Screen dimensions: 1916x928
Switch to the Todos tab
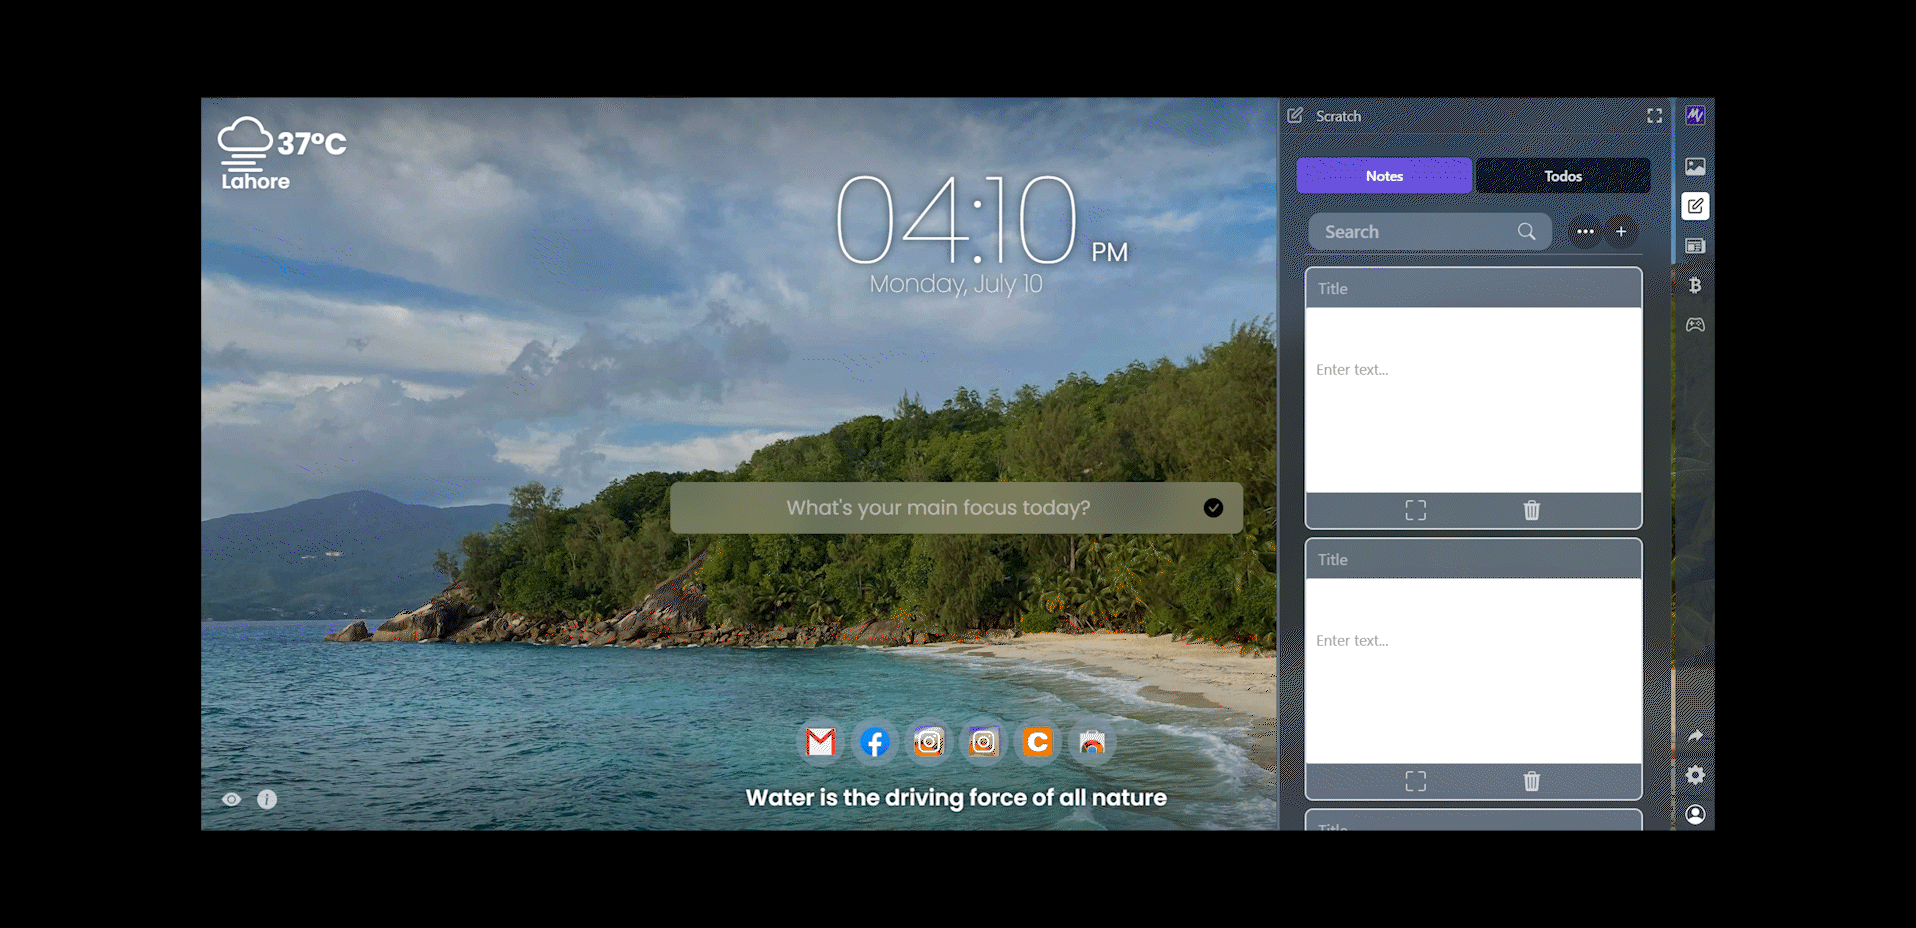(1561, 175)
